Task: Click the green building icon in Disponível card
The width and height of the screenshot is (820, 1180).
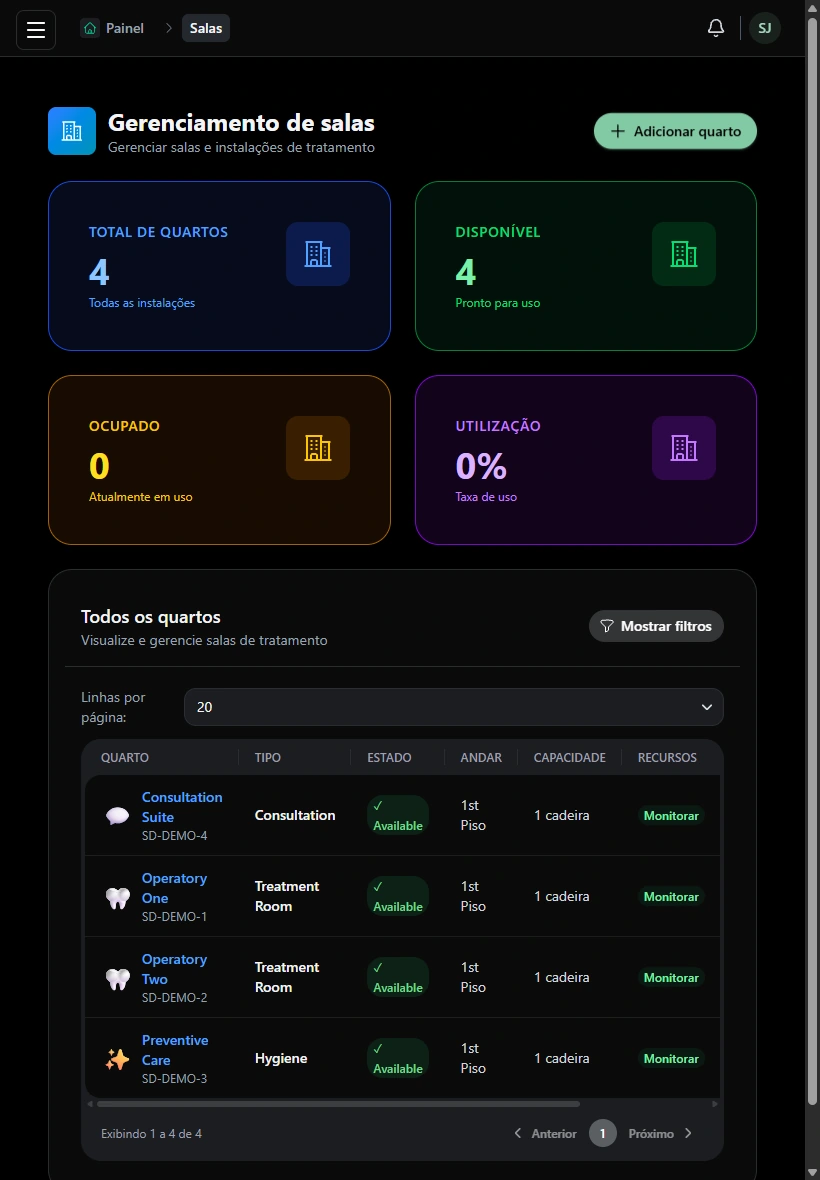Action: coord(683,254)
